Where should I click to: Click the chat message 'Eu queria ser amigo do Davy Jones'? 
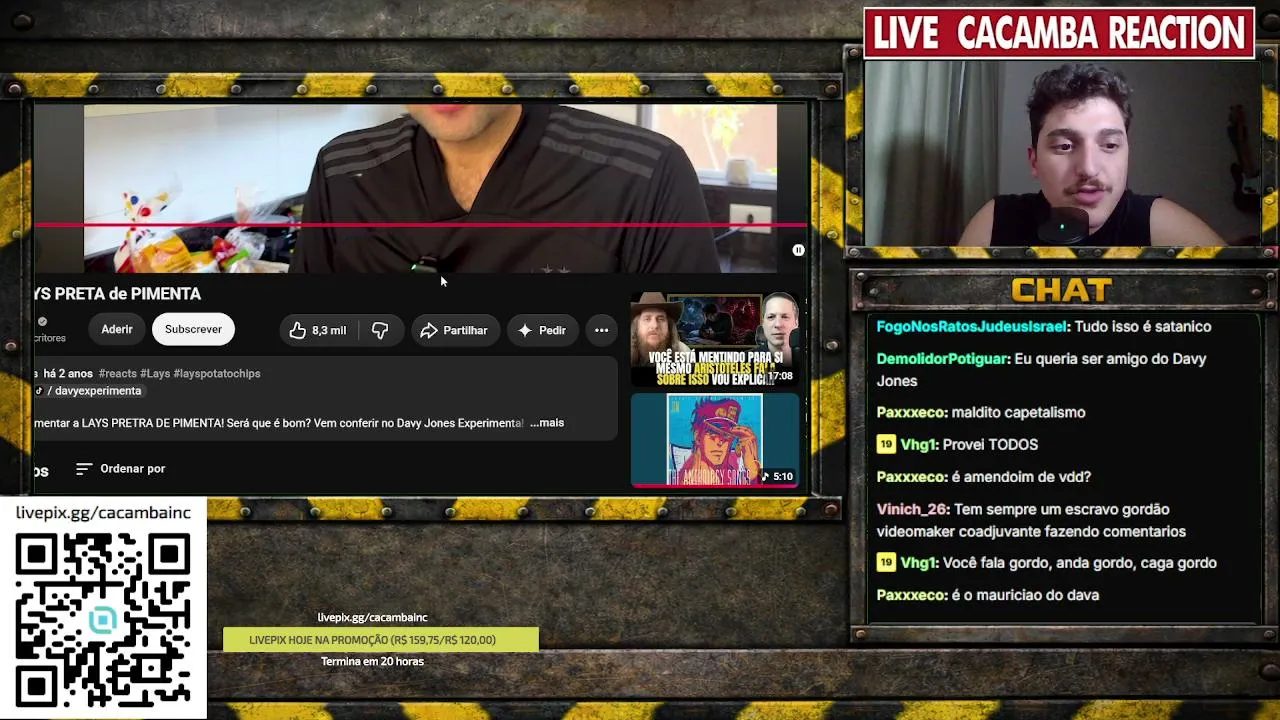pos(1041,370)
